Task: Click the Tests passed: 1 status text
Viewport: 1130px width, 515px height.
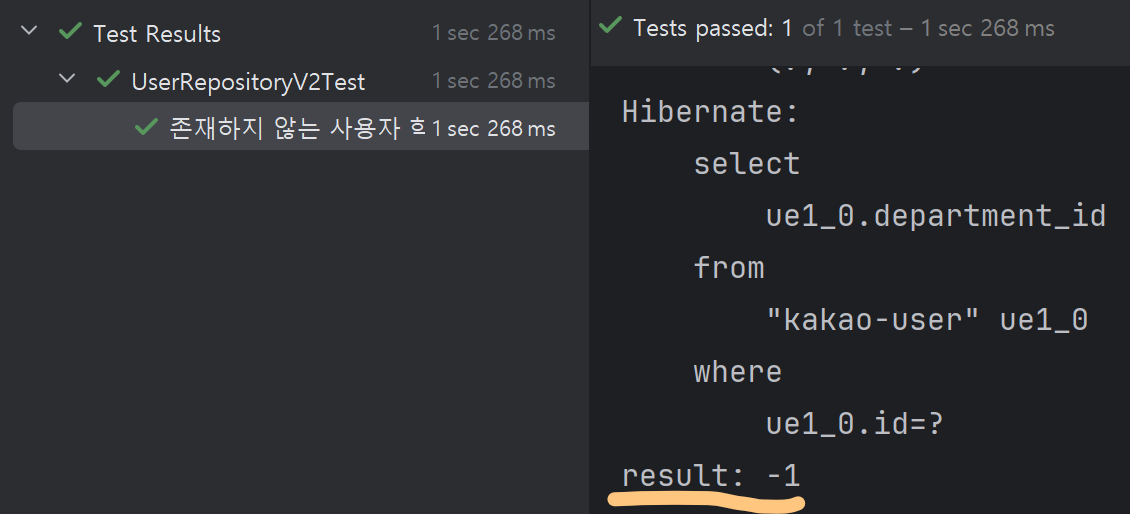Action: [x=713, y=28]
